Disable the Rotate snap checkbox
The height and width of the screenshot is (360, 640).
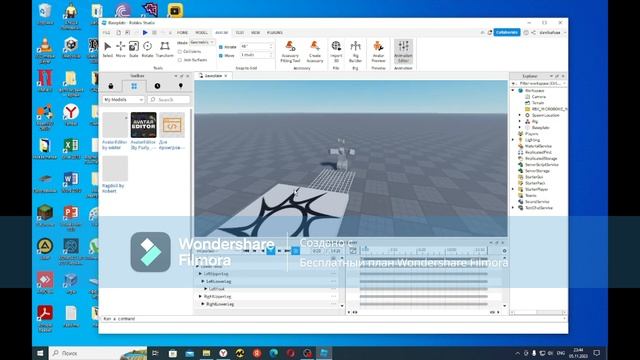pyautogui.click(x=221, y=47)
